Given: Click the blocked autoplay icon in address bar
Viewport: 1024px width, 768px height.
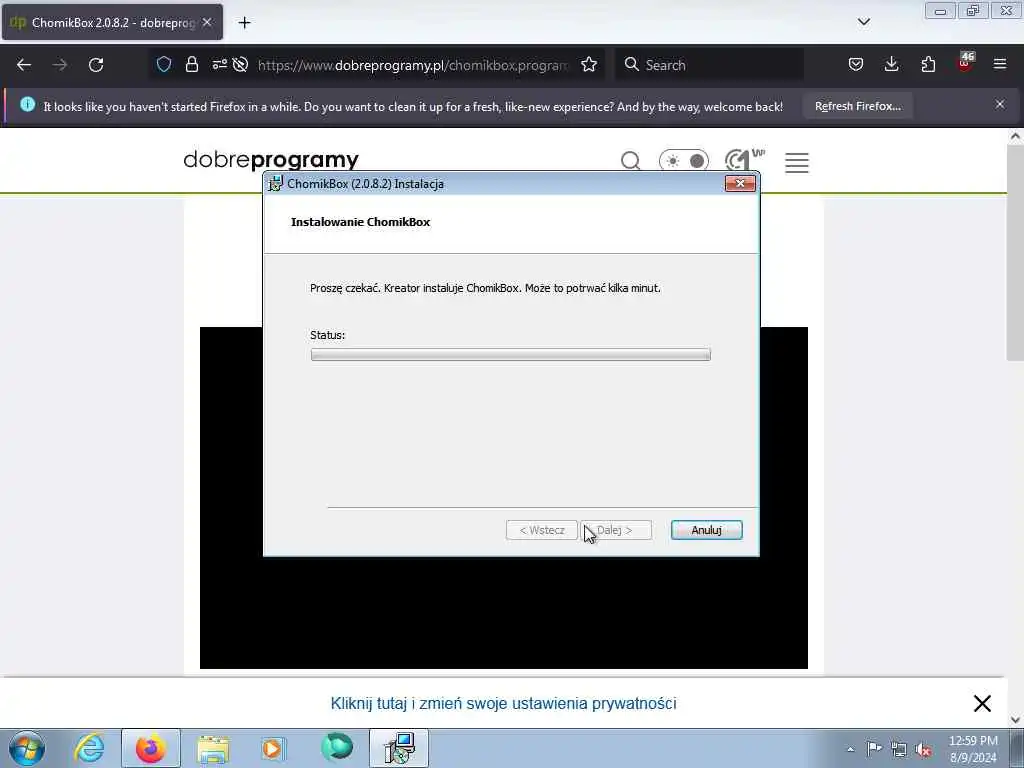Looking at the screenshot, I should click(x=240, y=64).
